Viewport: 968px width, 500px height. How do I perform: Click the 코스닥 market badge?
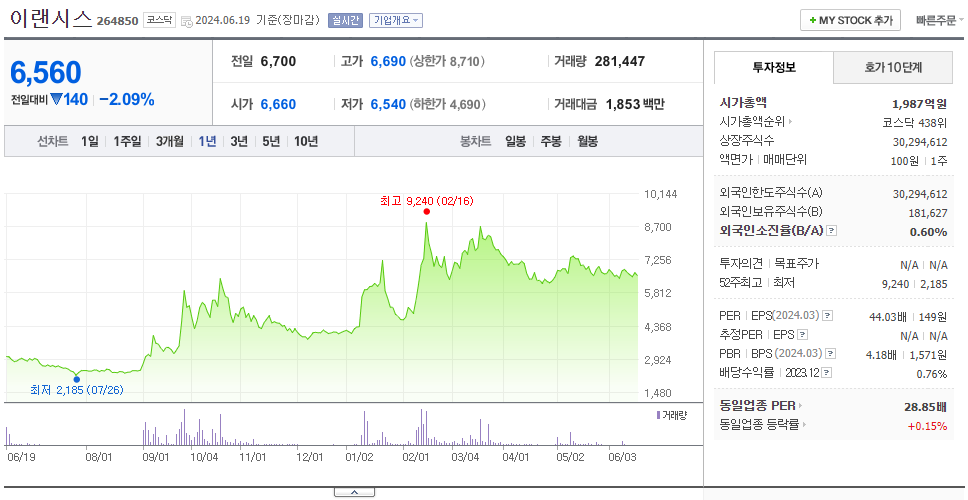tap(161, 20)
